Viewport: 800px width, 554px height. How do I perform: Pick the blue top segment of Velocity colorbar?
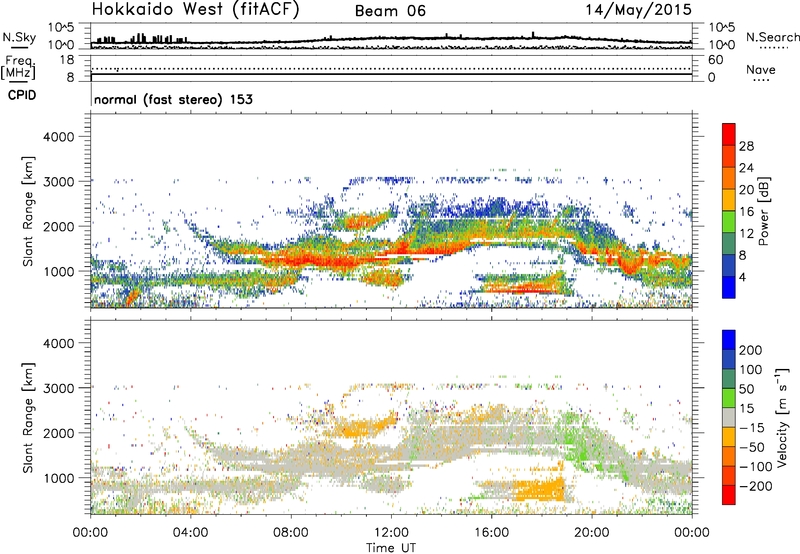(x=729, y=340)
